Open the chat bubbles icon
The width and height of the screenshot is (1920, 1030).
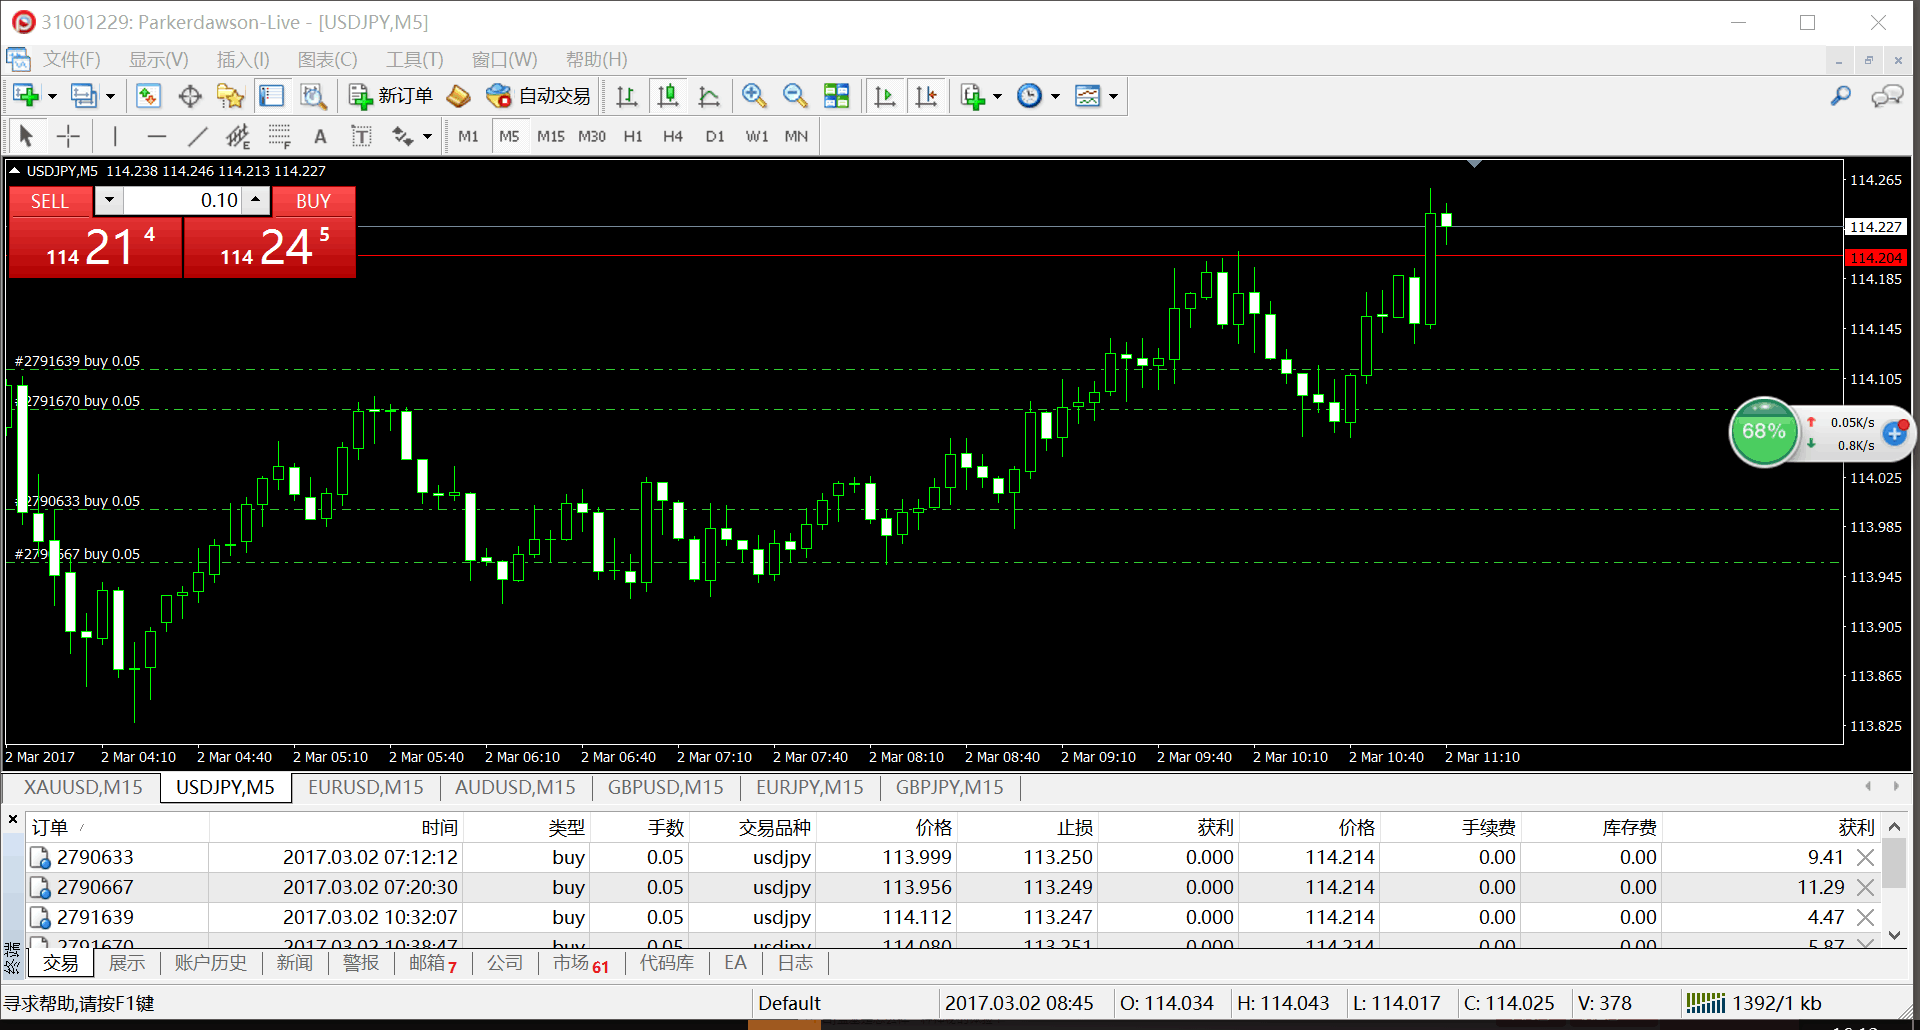pyautogui.click(x=1887, y=96)
